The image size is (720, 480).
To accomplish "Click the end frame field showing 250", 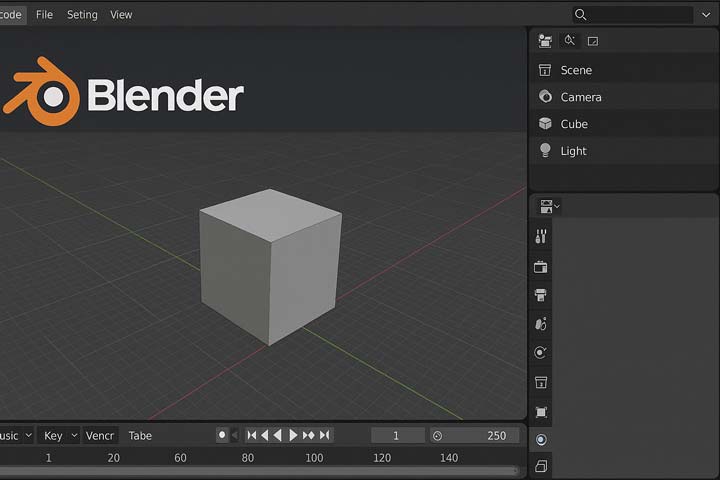I will click(475, 435).
